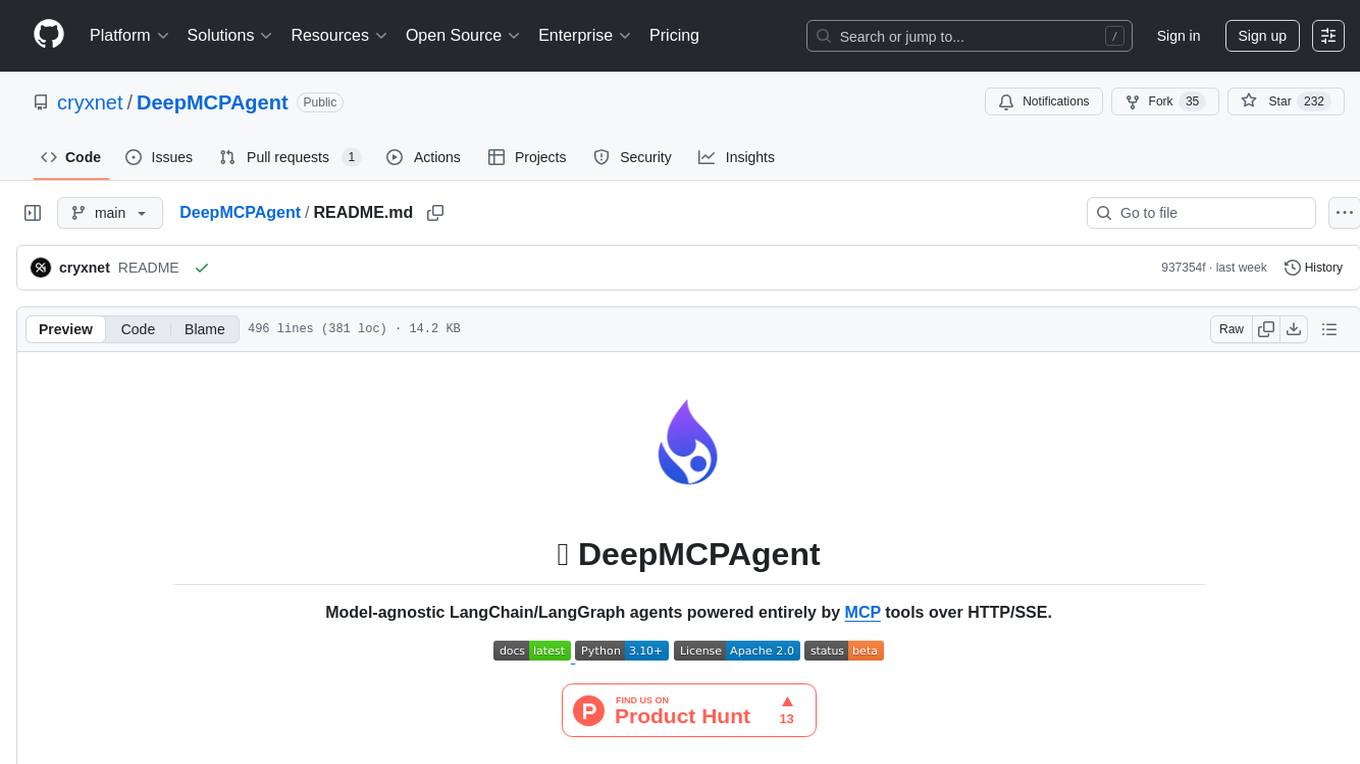Download raw file icon

(x=1293, y=329)
